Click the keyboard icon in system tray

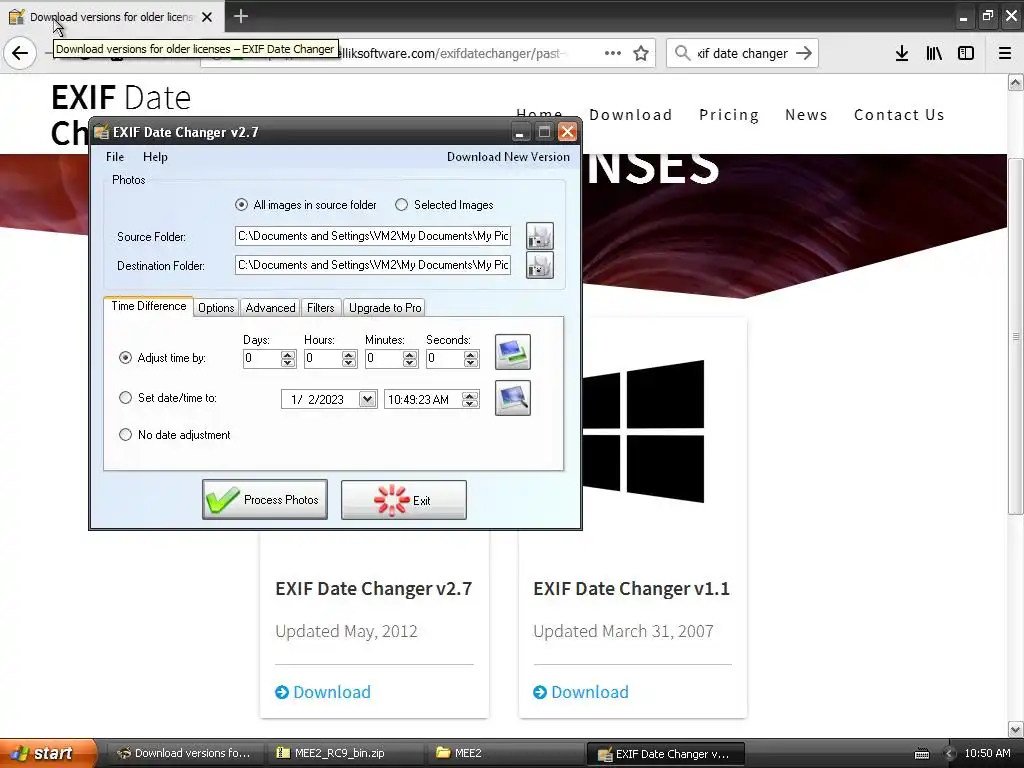pos(921,754)
